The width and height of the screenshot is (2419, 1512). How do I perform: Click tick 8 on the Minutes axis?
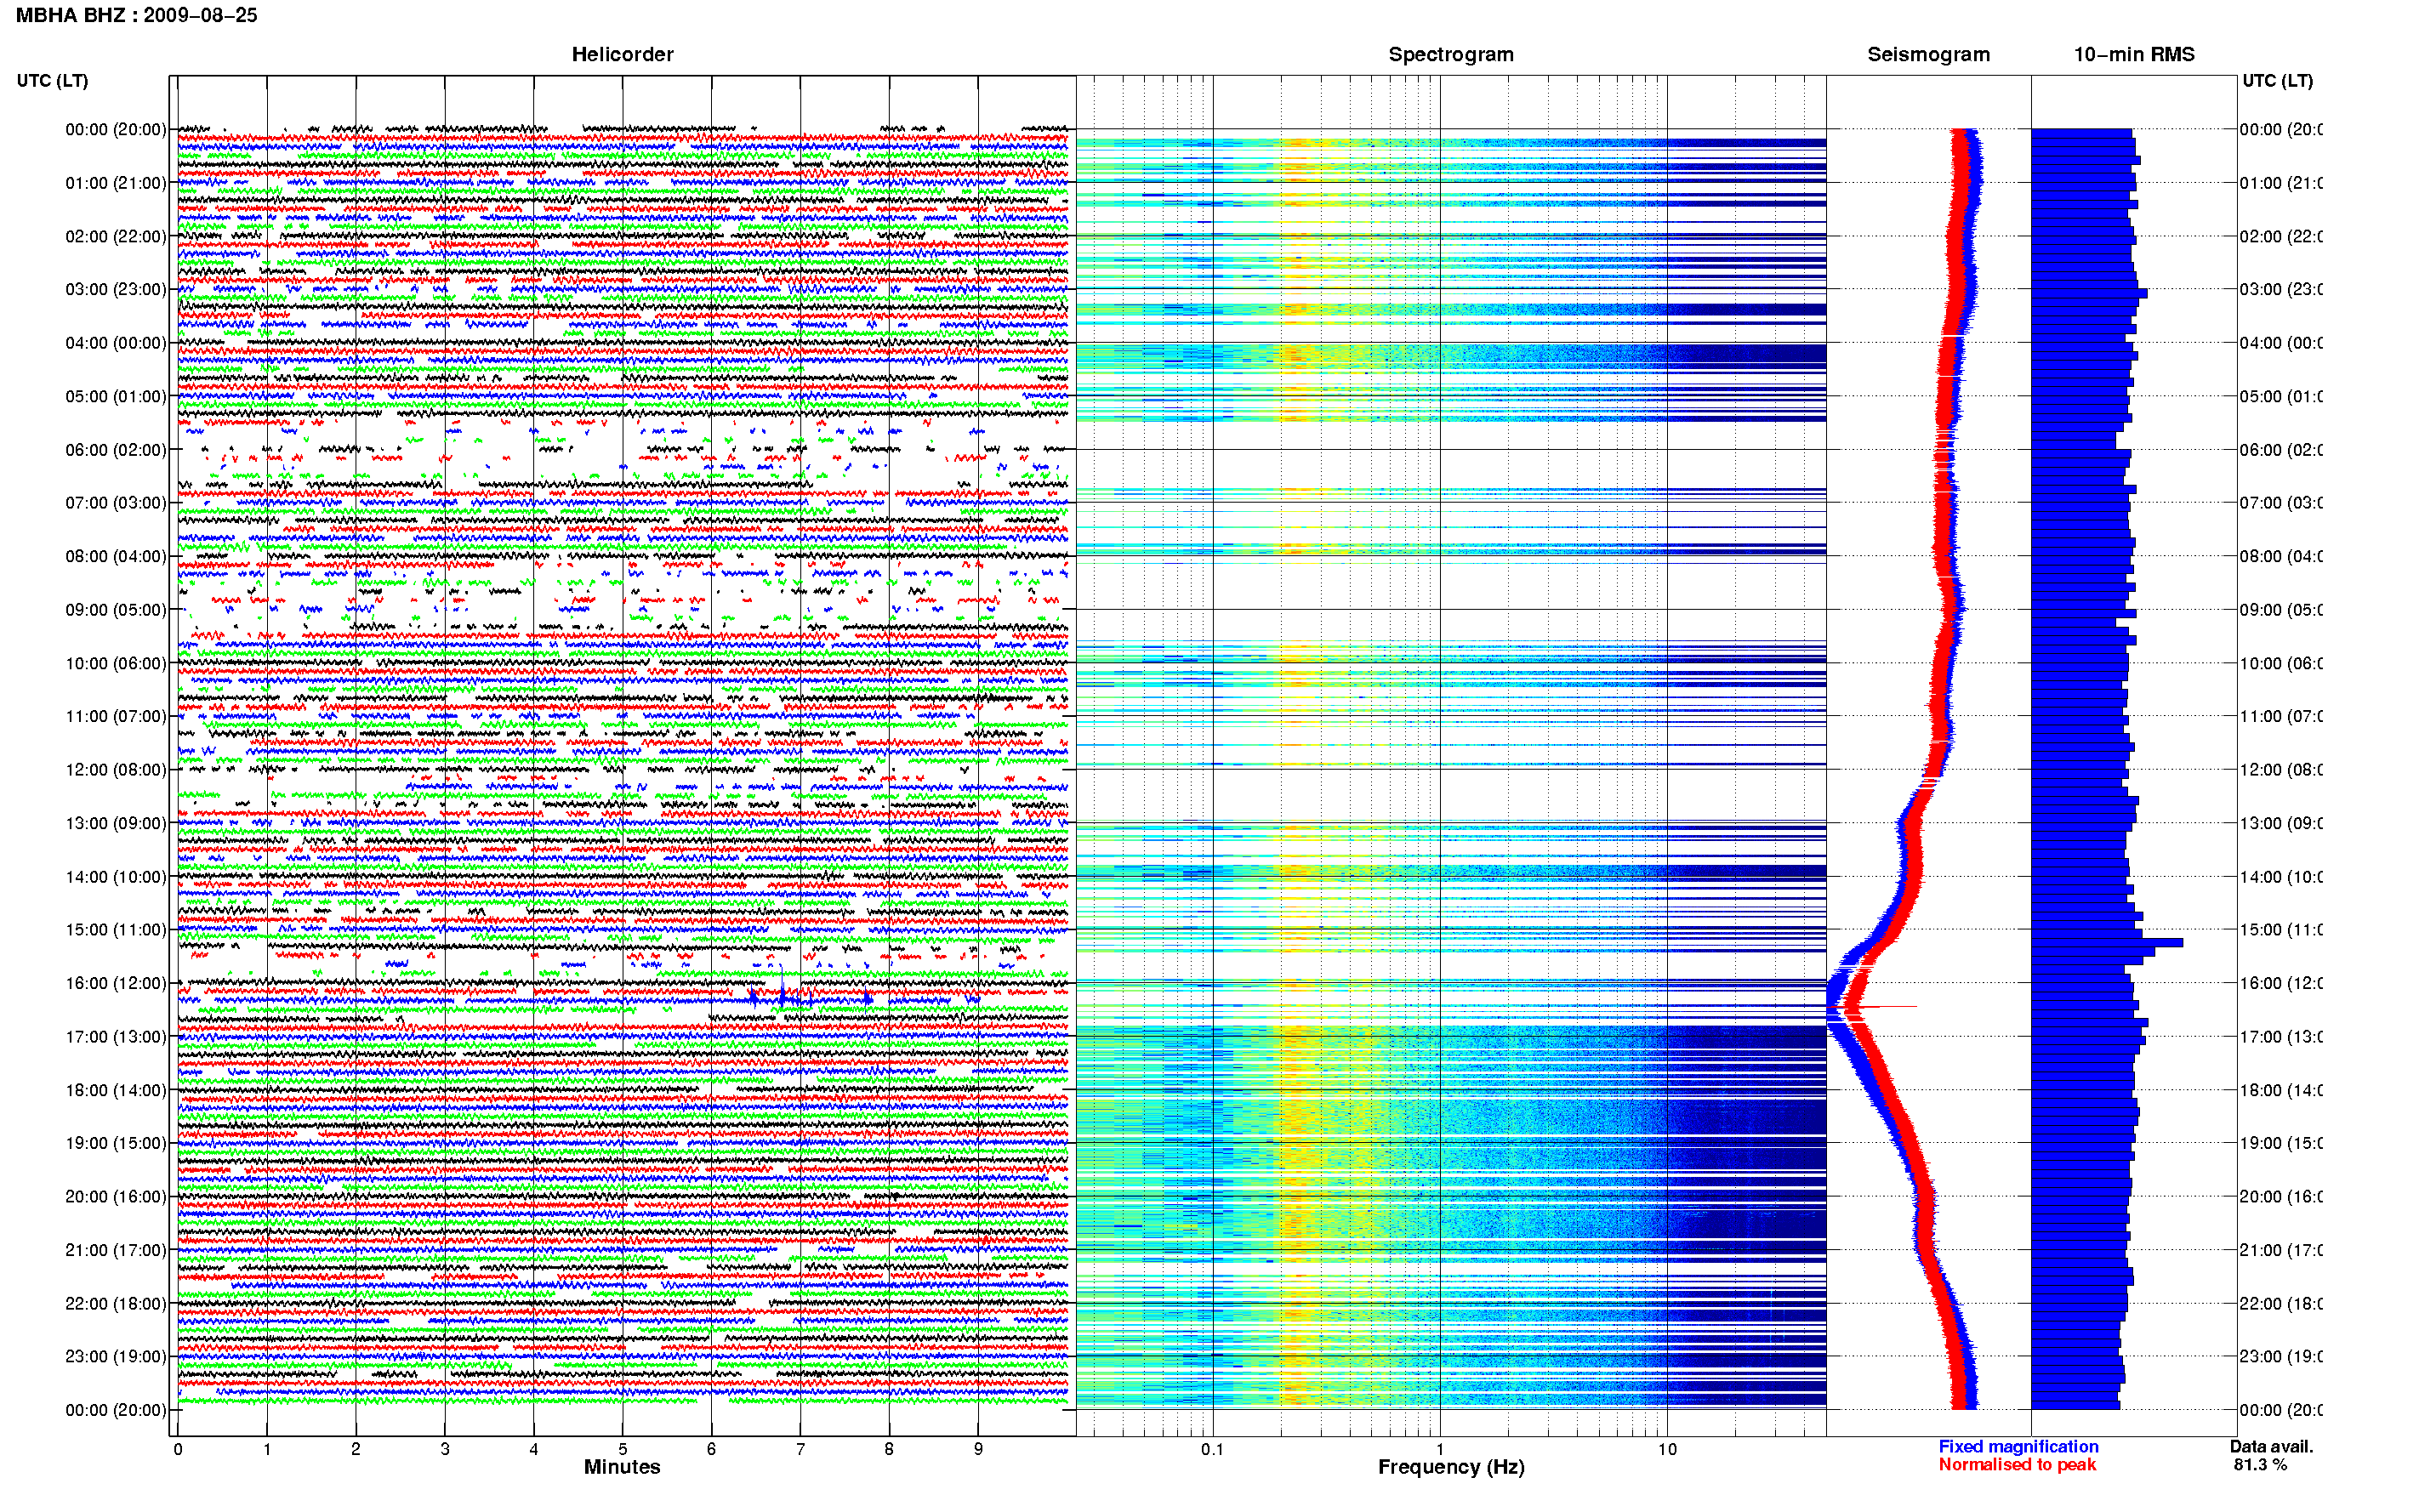889,1448
